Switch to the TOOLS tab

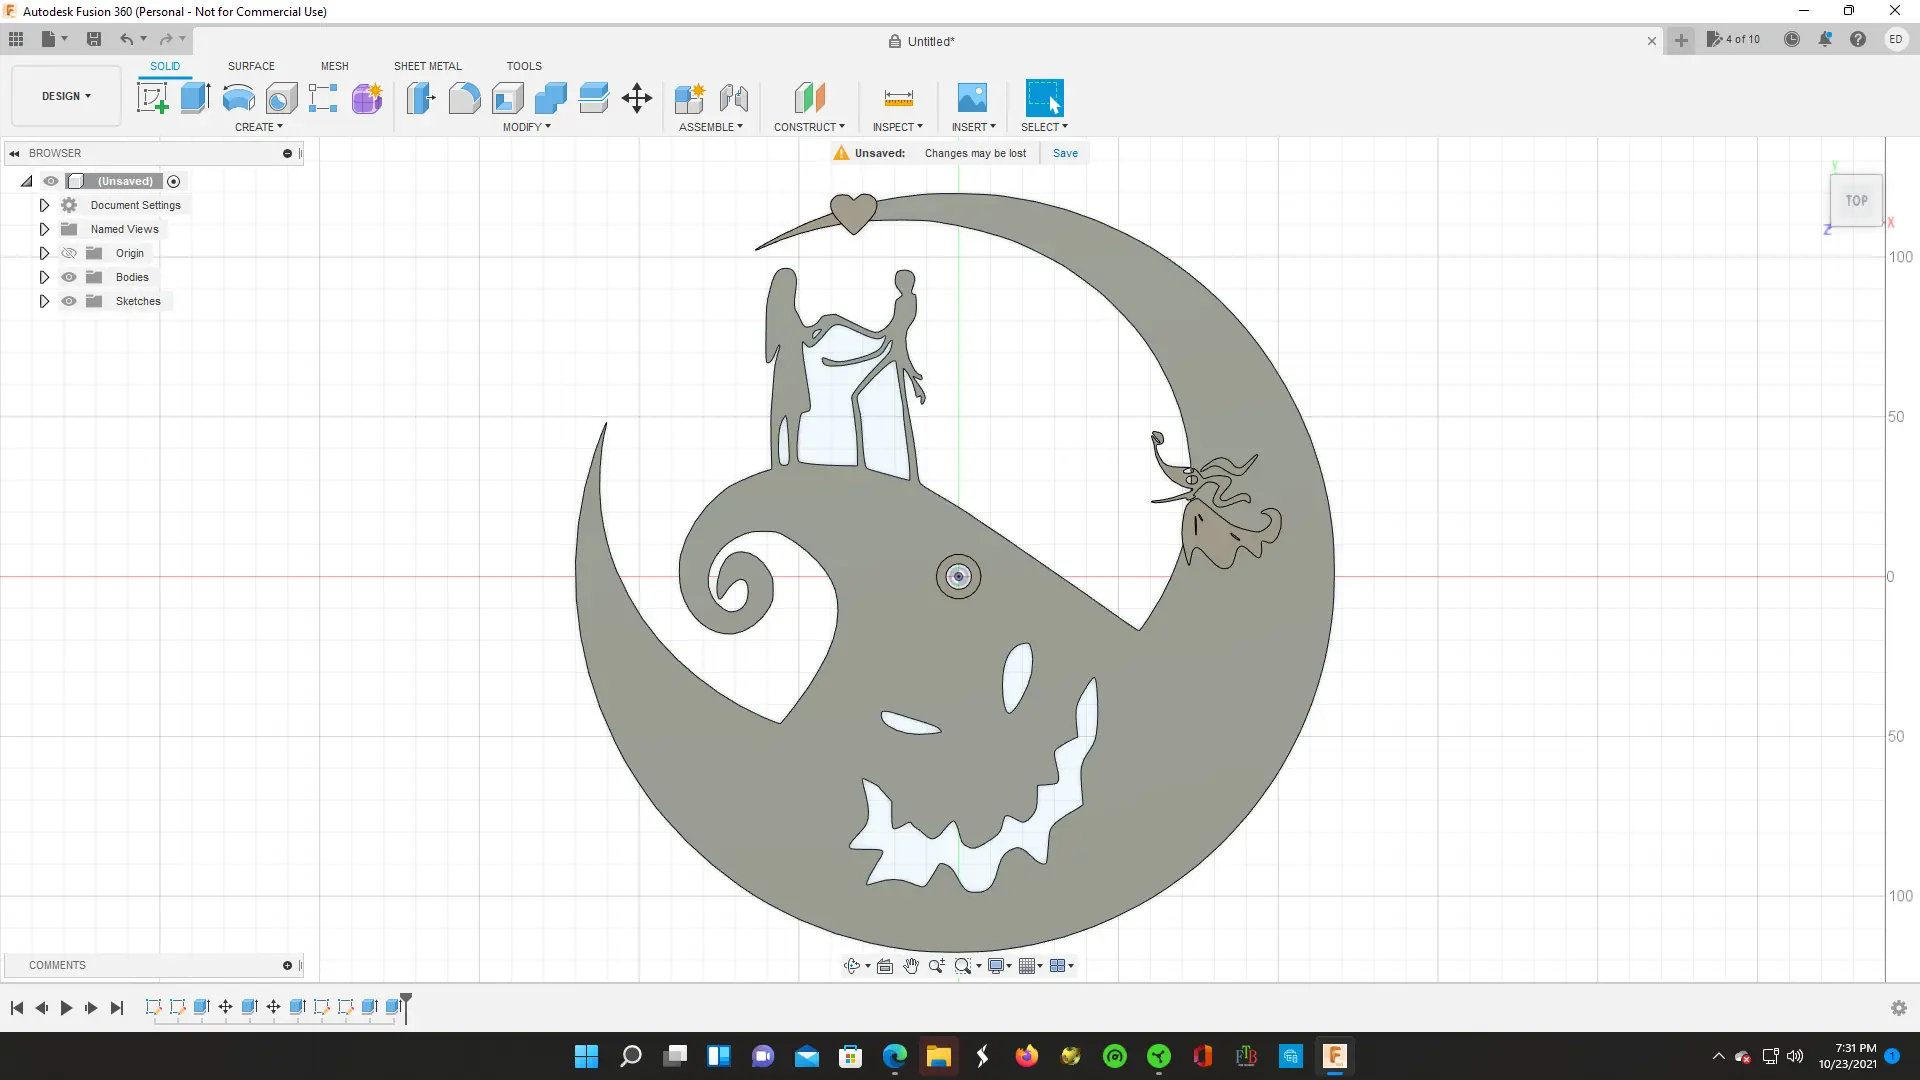pyautogui.click(x=524, y=66)
